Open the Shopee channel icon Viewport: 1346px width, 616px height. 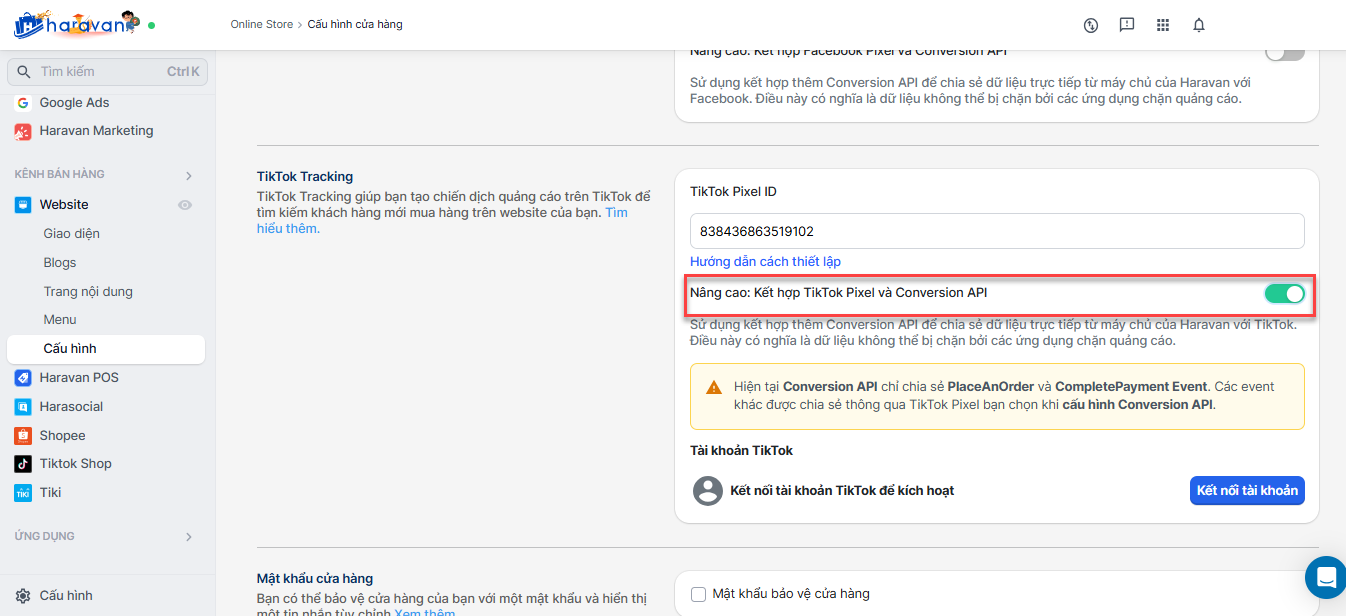click(x=23, y=436)
